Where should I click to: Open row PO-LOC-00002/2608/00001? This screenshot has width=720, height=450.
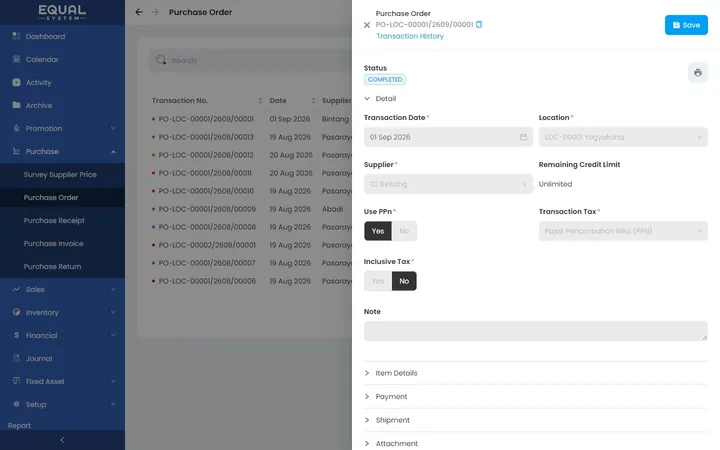pyautogui.click(x=251, y=245)
